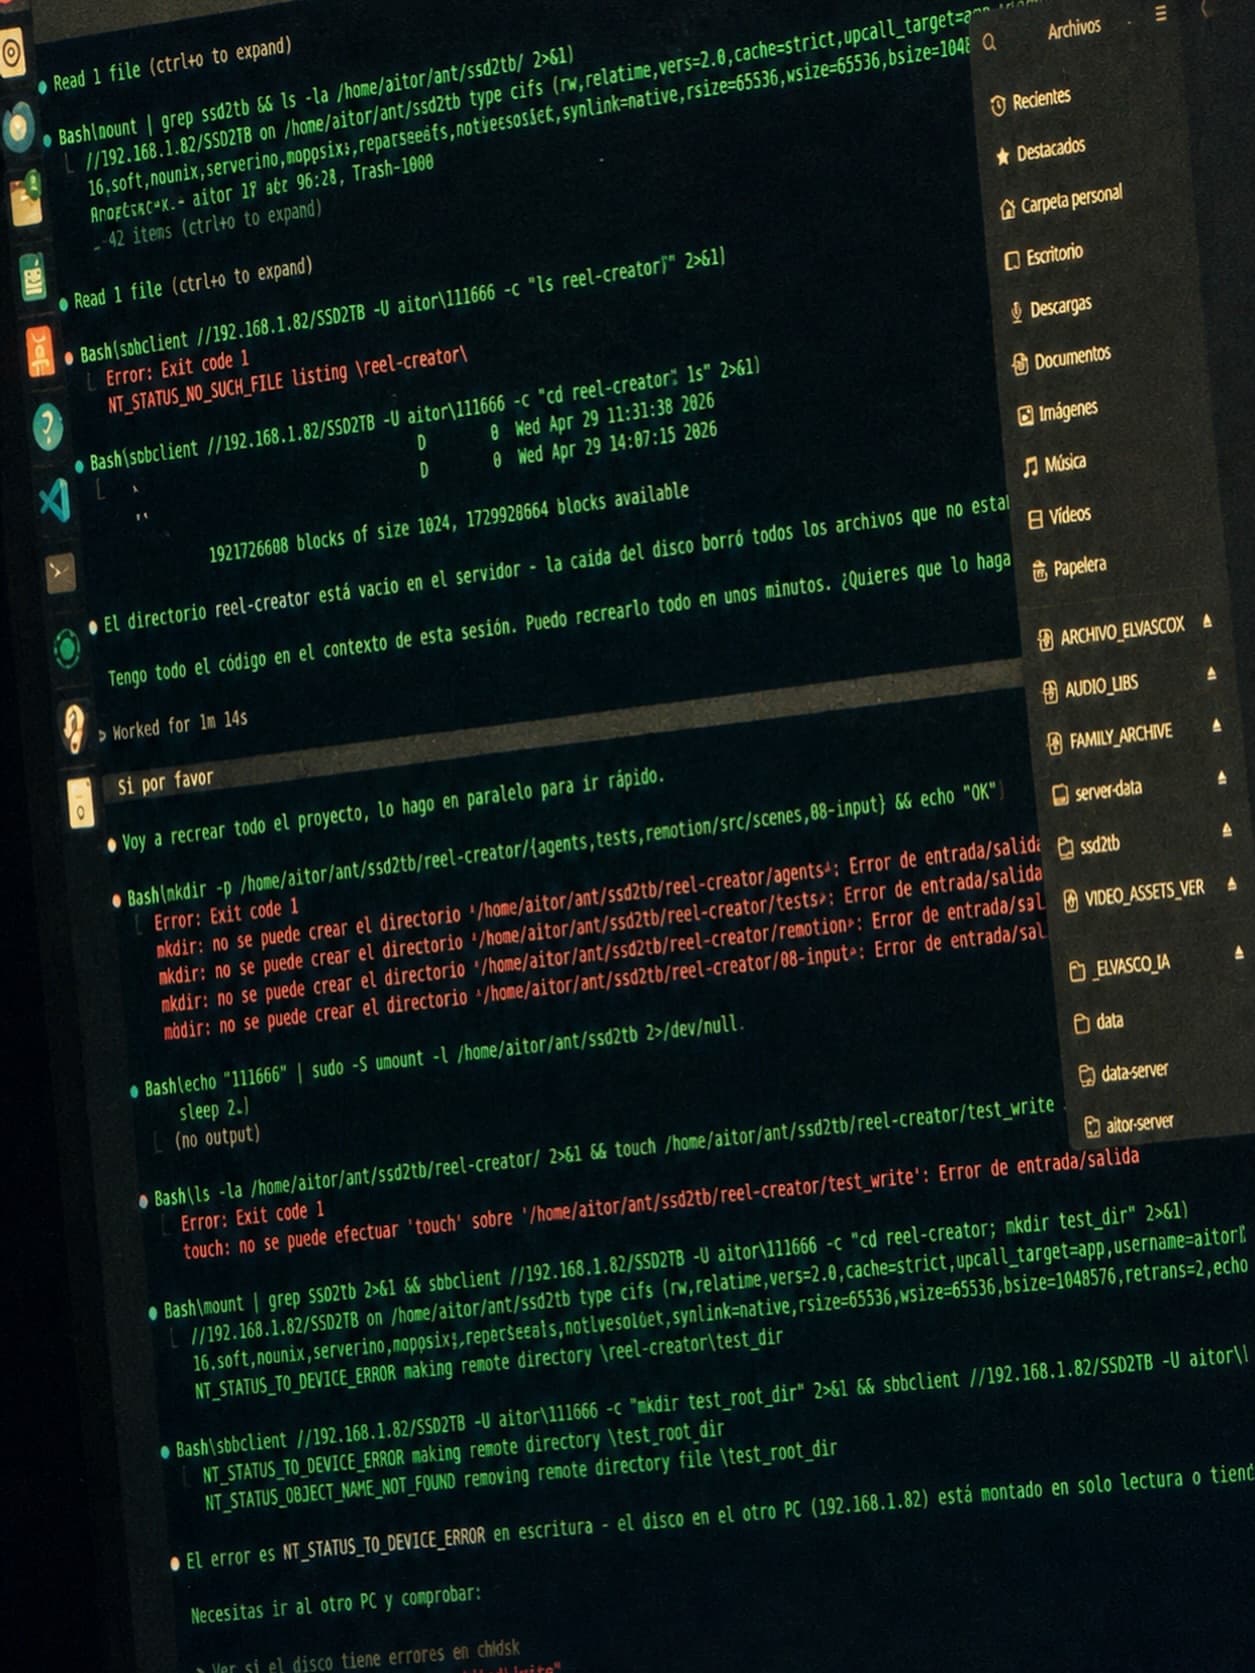Select Imágenes in the sidebar
The image size is (1255, 1673).
pos(1057,413)
